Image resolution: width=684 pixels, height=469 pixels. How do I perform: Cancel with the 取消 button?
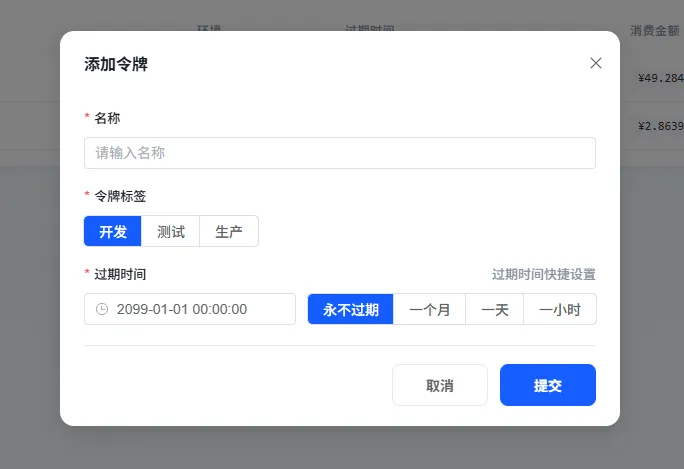click(x=440, y=385)
